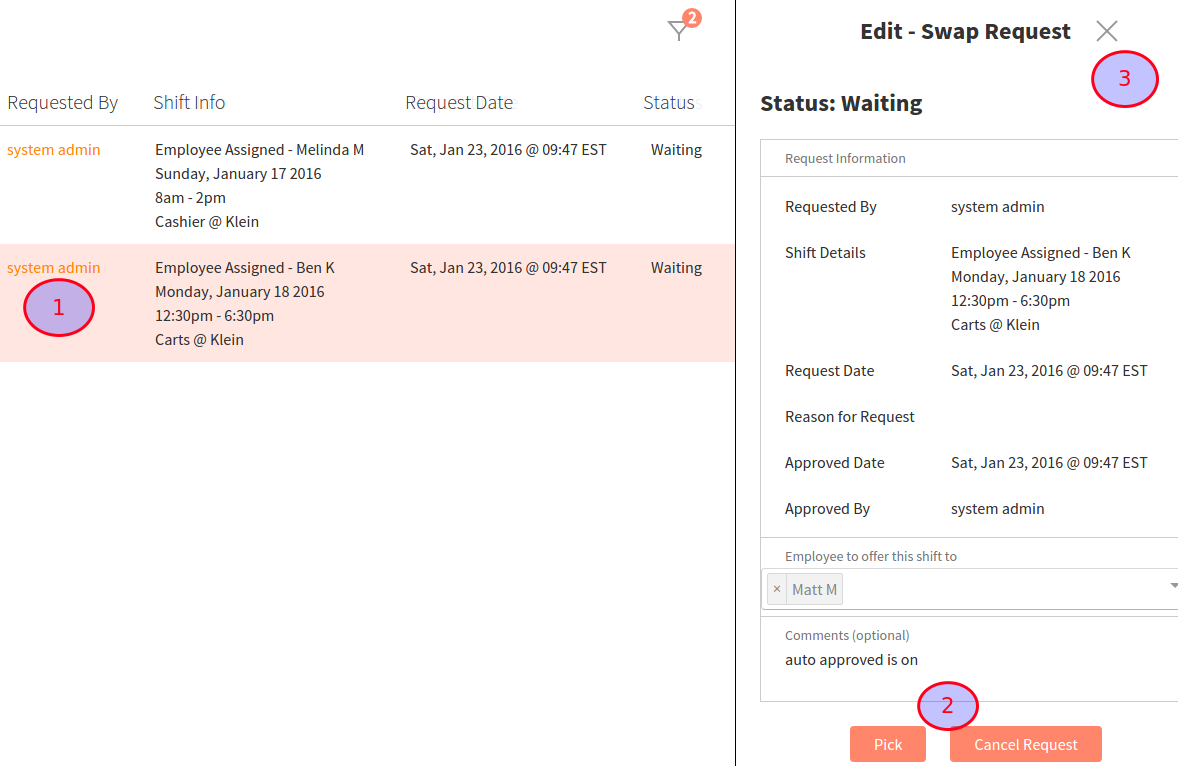Screen dimensions: 1178x766
Task: Click the Request Information section header
Action: pyautogui.click(x=845, y=158)
